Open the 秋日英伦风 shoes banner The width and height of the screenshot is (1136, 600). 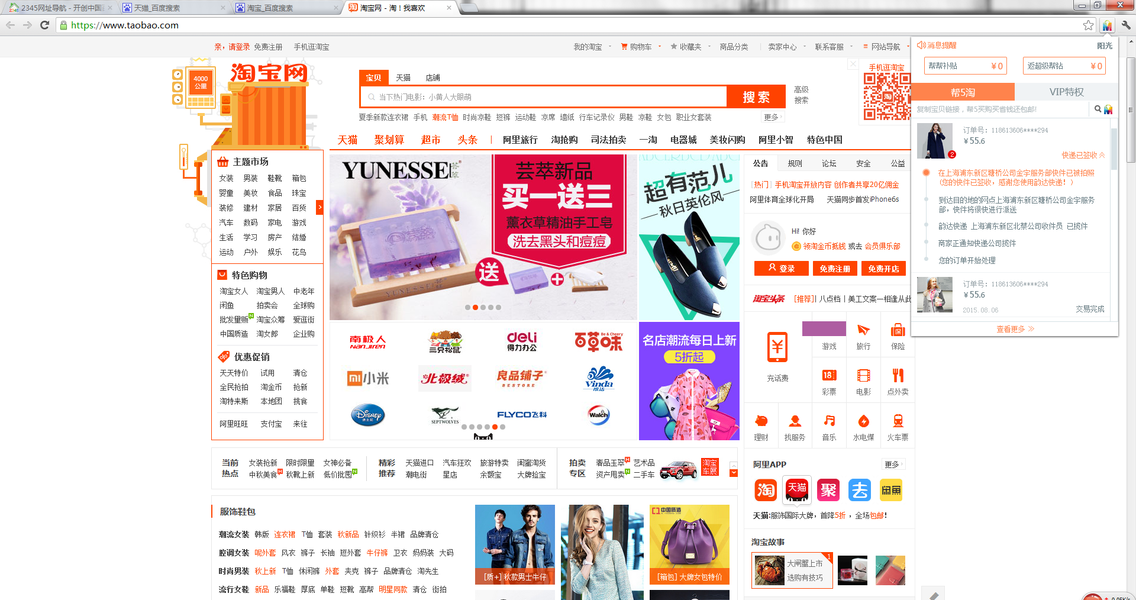(689, 237)
